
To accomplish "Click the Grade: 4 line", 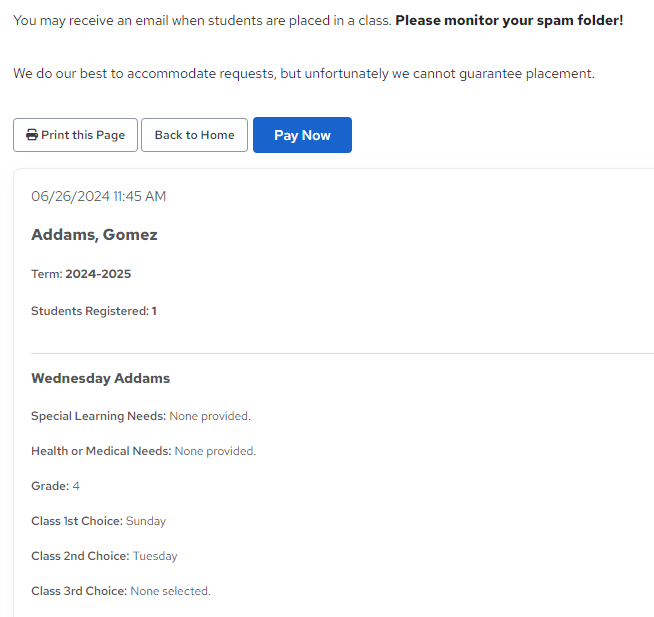I will tap(55, 486).
